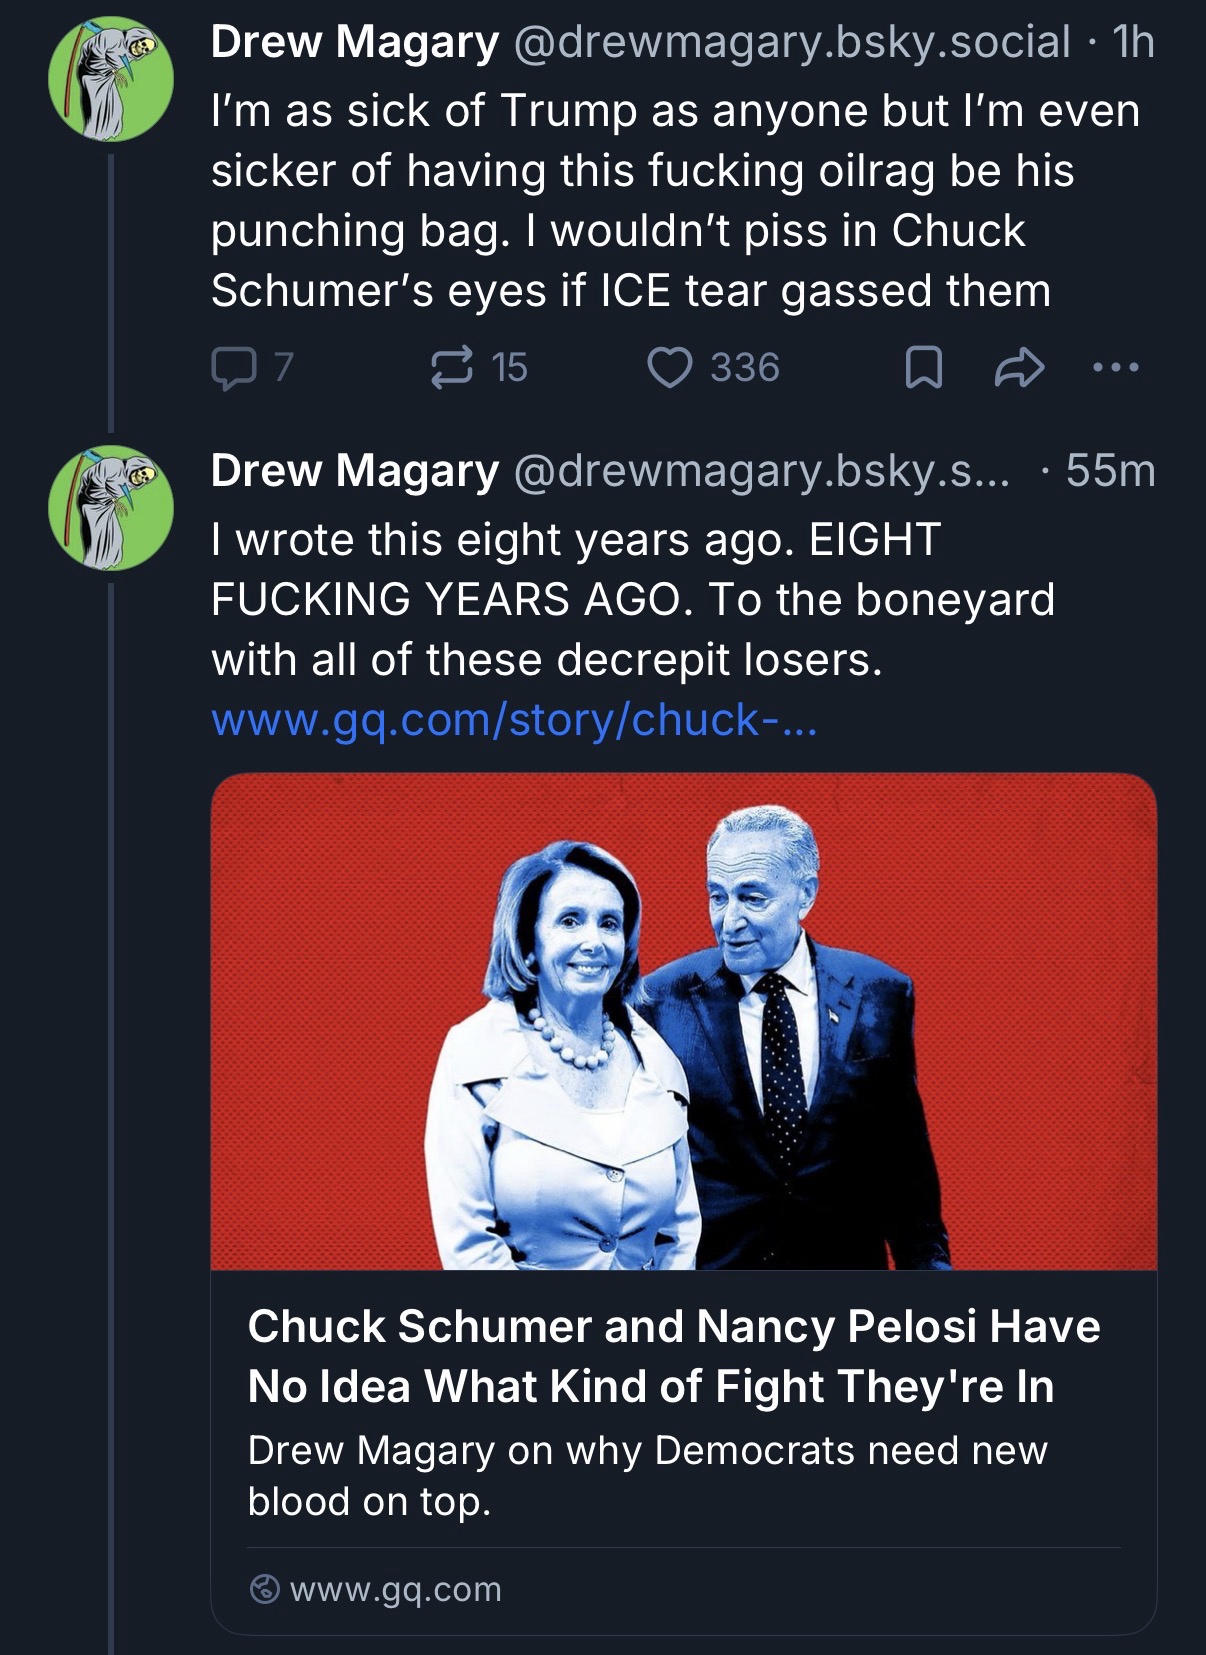Click Drew Magary name on first post
Screen dimensions: 1206x1655
tap(354, 43)
